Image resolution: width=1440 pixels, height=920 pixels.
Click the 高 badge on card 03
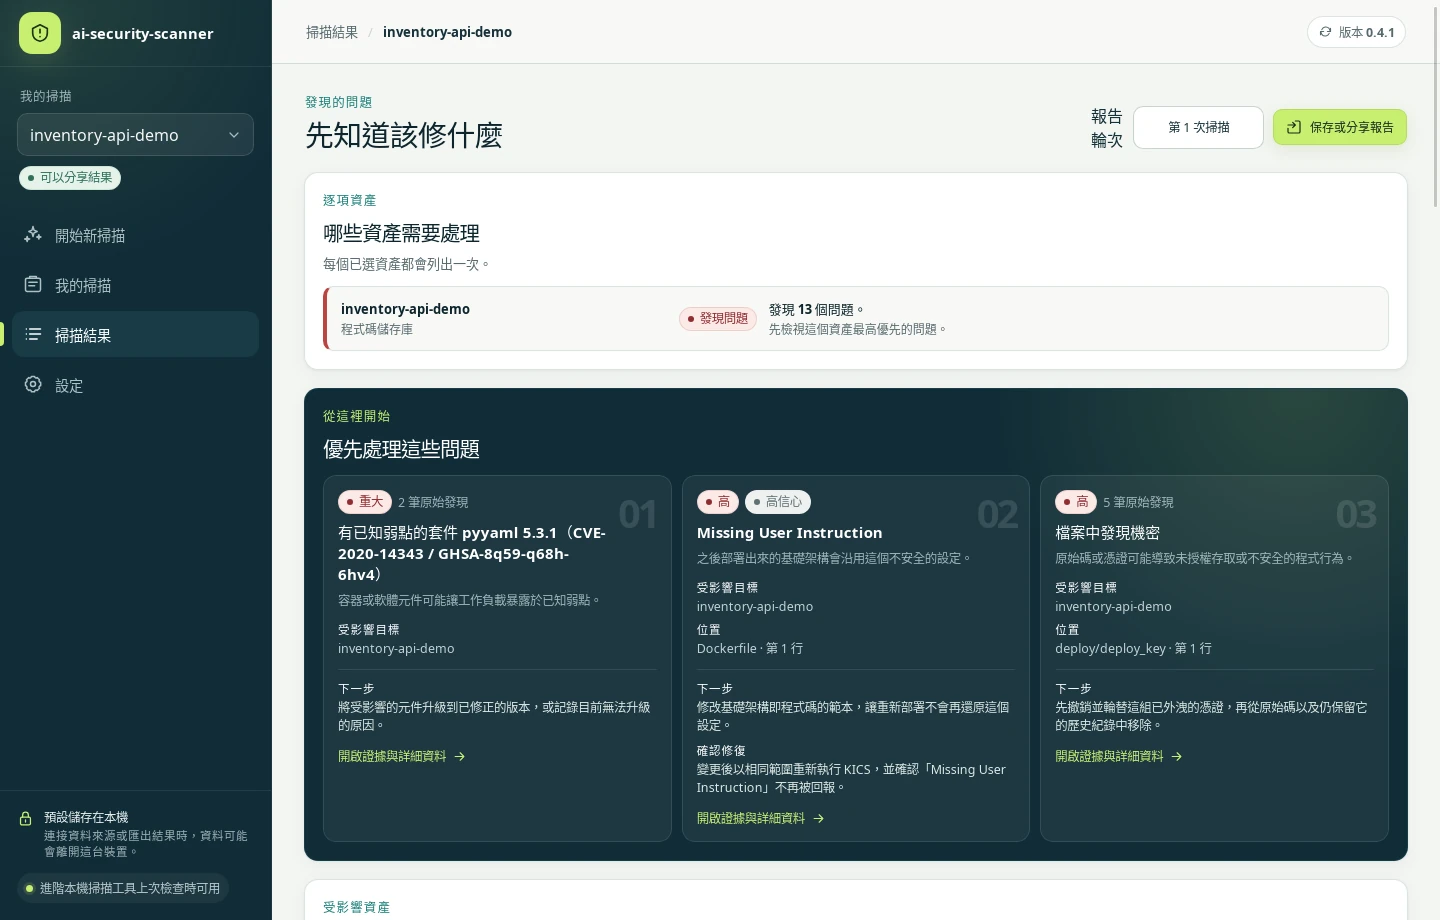[x=1076, y=502]
